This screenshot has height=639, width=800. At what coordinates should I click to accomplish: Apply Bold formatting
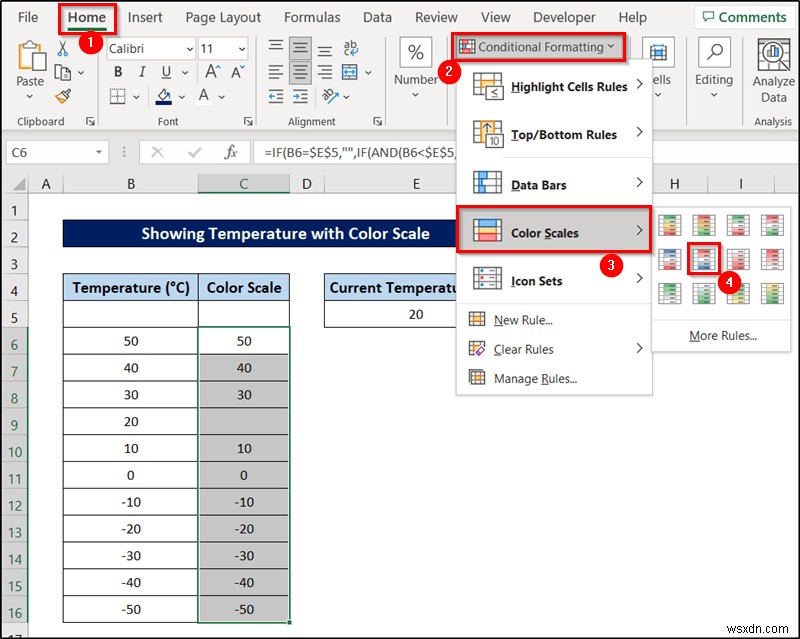click(x=117, y=72)
